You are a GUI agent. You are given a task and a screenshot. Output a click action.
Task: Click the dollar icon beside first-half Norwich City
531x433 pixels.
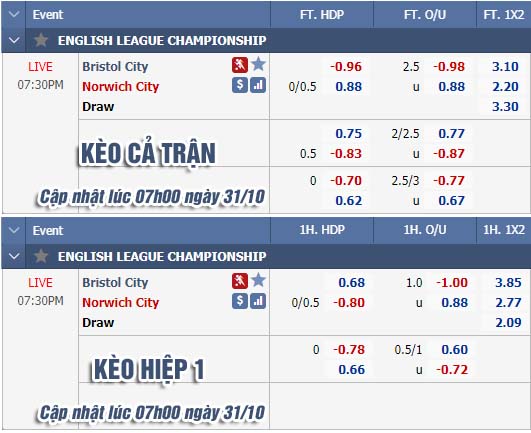tap(240, 301)
